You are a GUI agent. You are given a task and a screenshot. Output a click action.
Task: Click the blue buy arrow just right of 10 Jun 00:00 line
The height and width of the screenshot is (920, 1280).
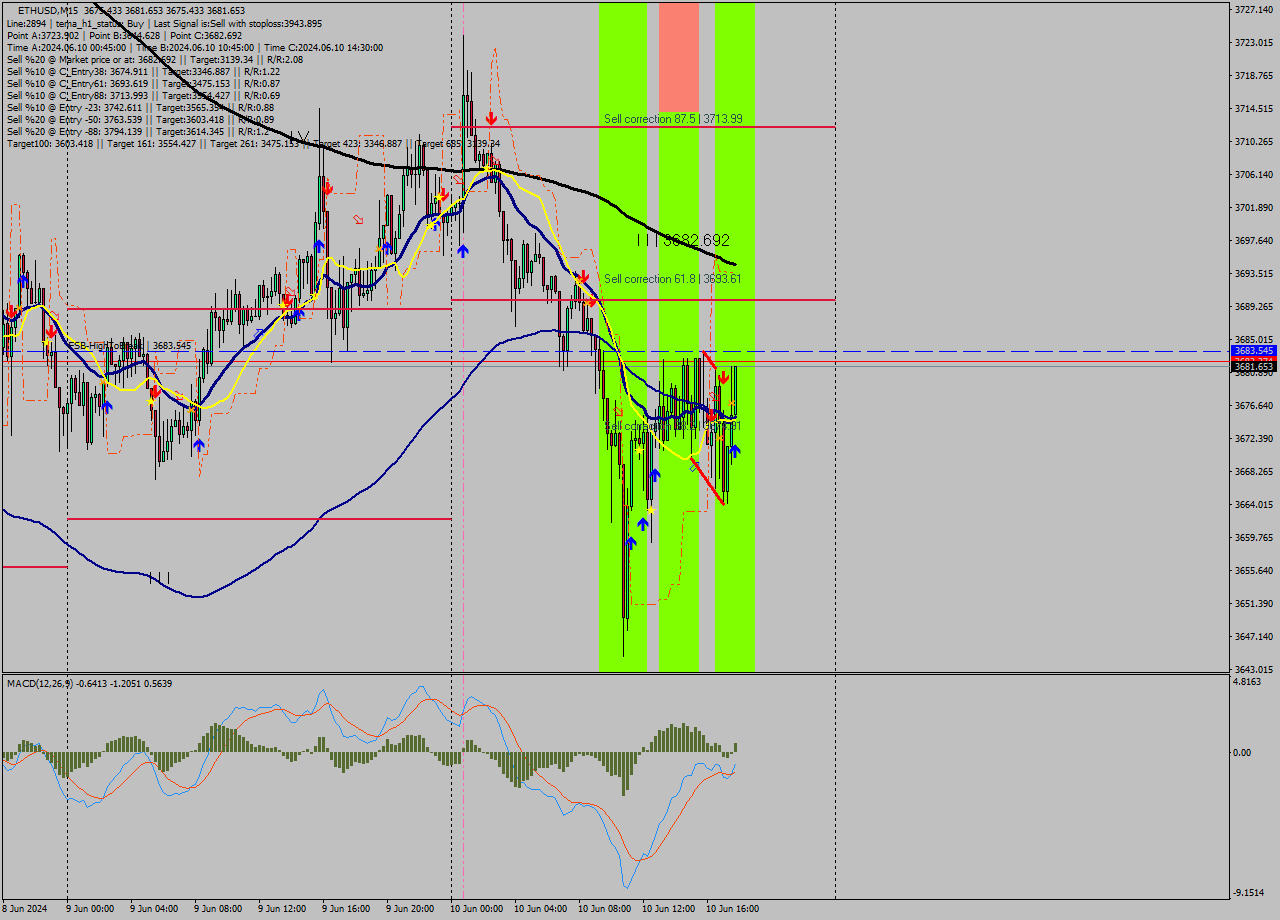[463, 250]
